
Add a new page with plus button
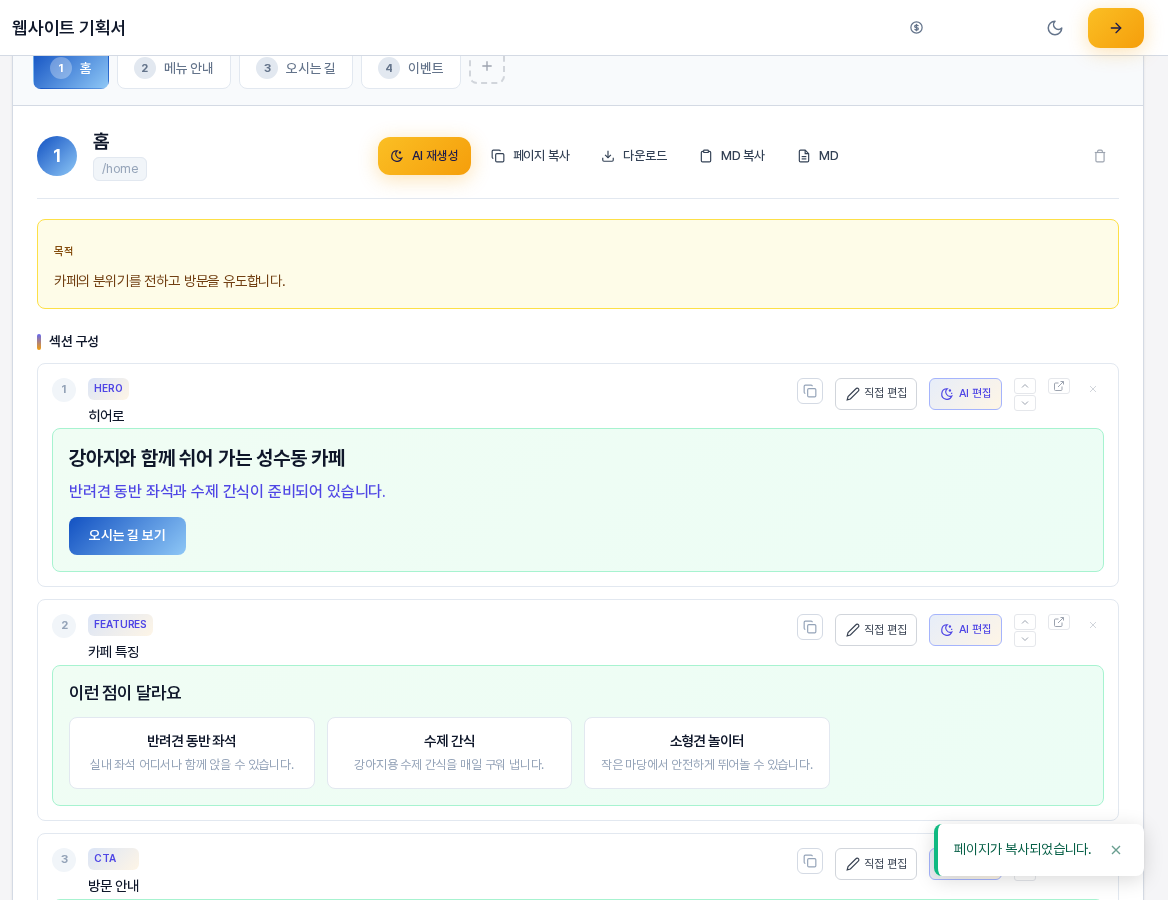[x=486, y=67]
